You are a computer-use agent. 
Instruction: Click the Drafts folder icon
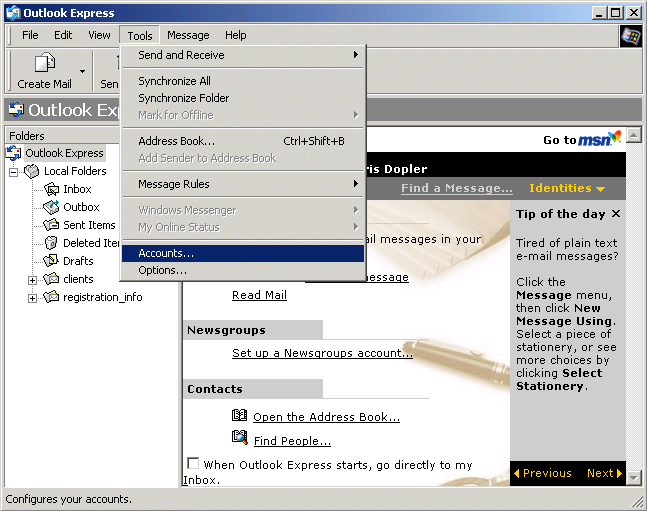pos(51,260)
